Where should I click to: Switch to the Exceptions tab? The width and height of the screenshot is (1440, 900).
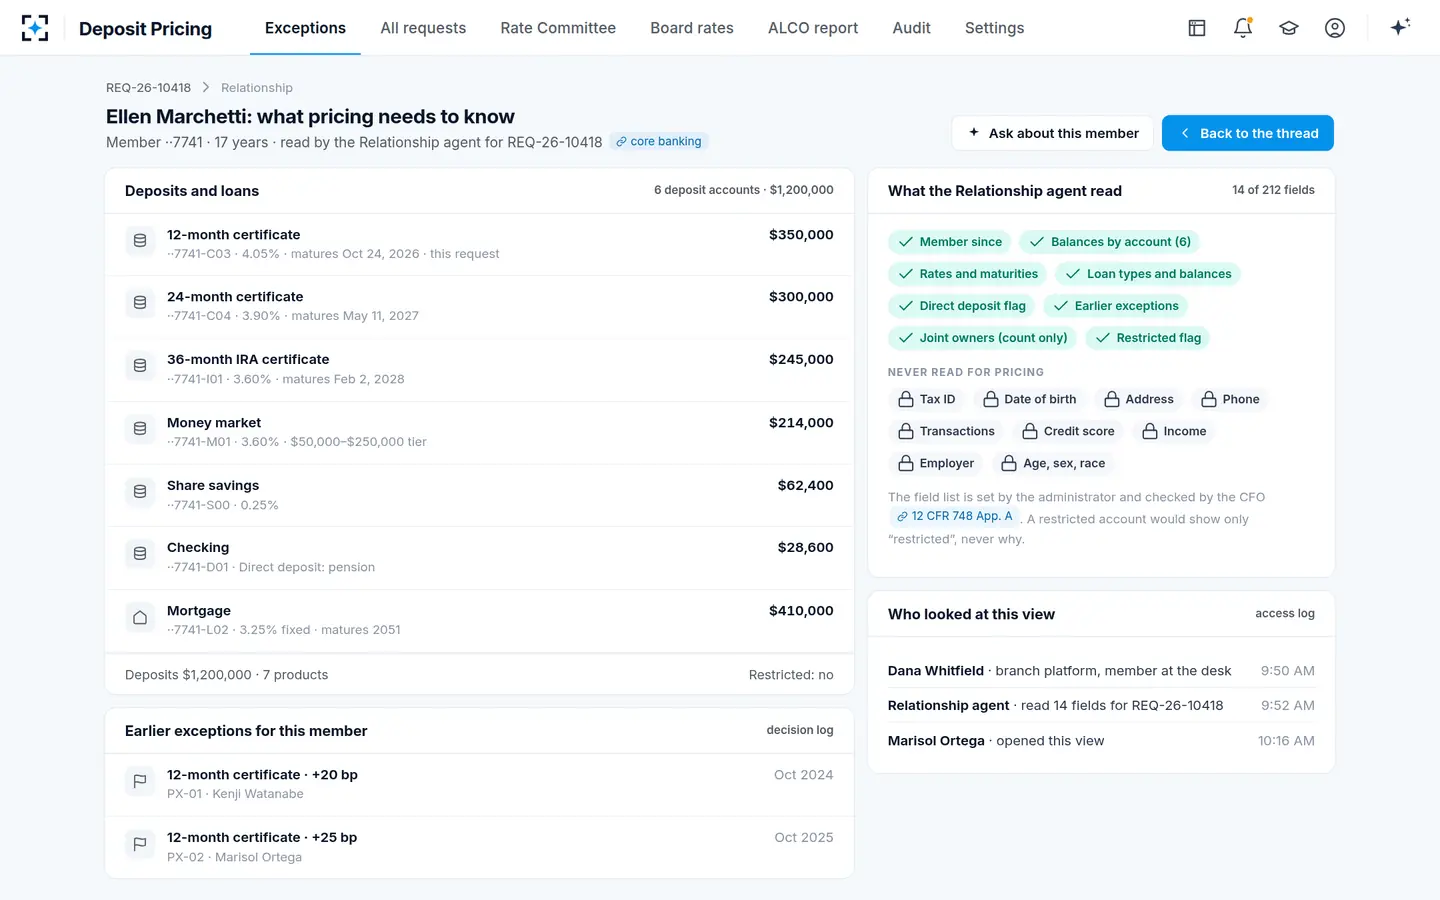[x=305, y=28]
